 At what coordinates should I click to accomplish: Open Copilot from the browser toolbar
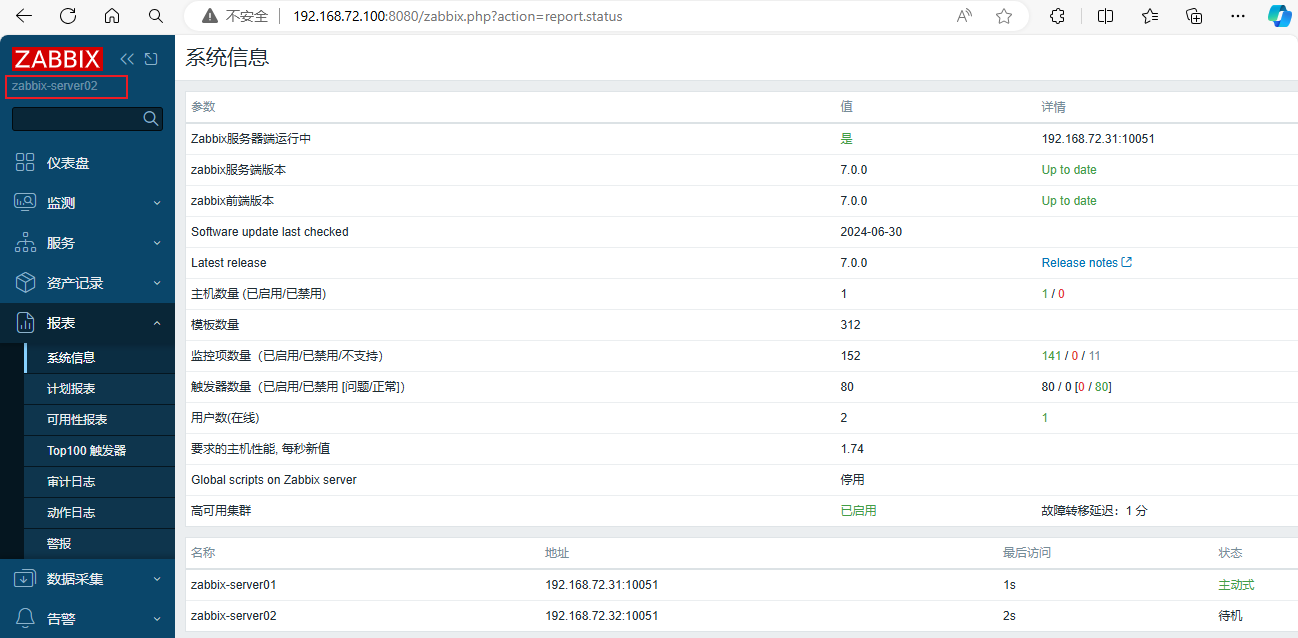pos(1280,16)
